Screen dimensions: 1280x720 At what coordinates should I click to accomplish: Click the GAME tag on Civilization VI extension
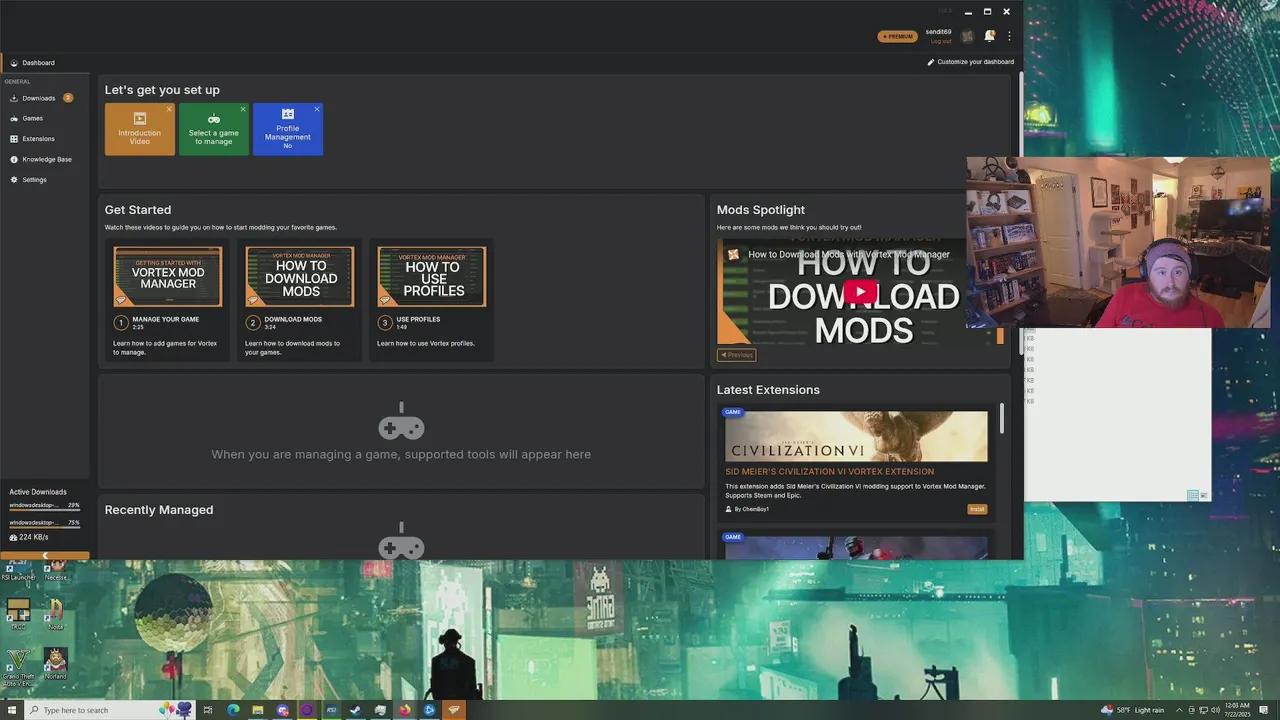tap(733, 412)
